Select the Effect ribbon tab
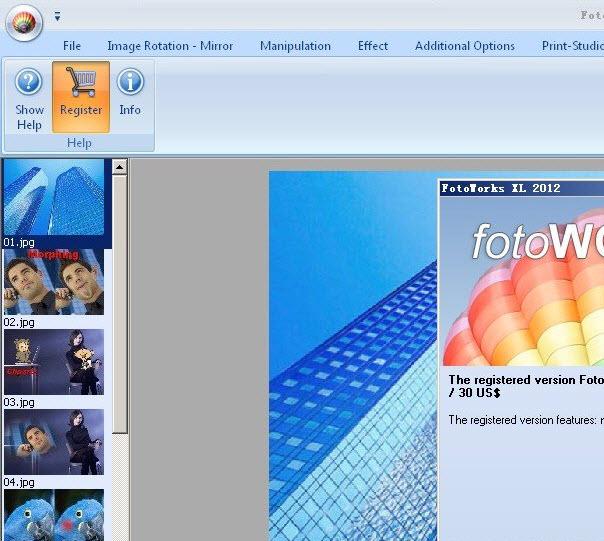The width and height of the screenshot is (604, 541). click(x=373, y=46)
